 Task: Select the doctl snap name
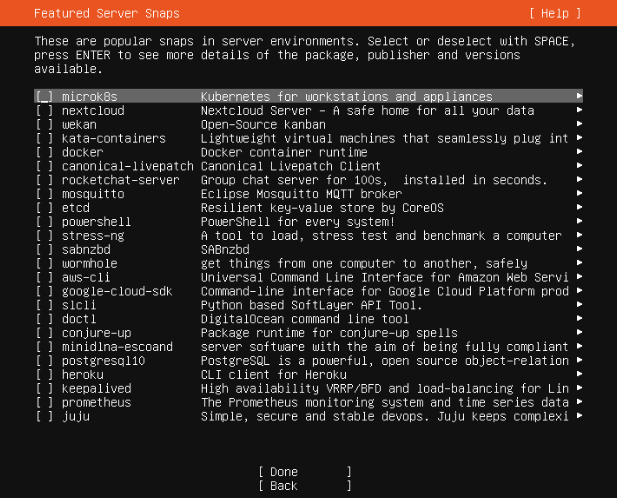79,319
